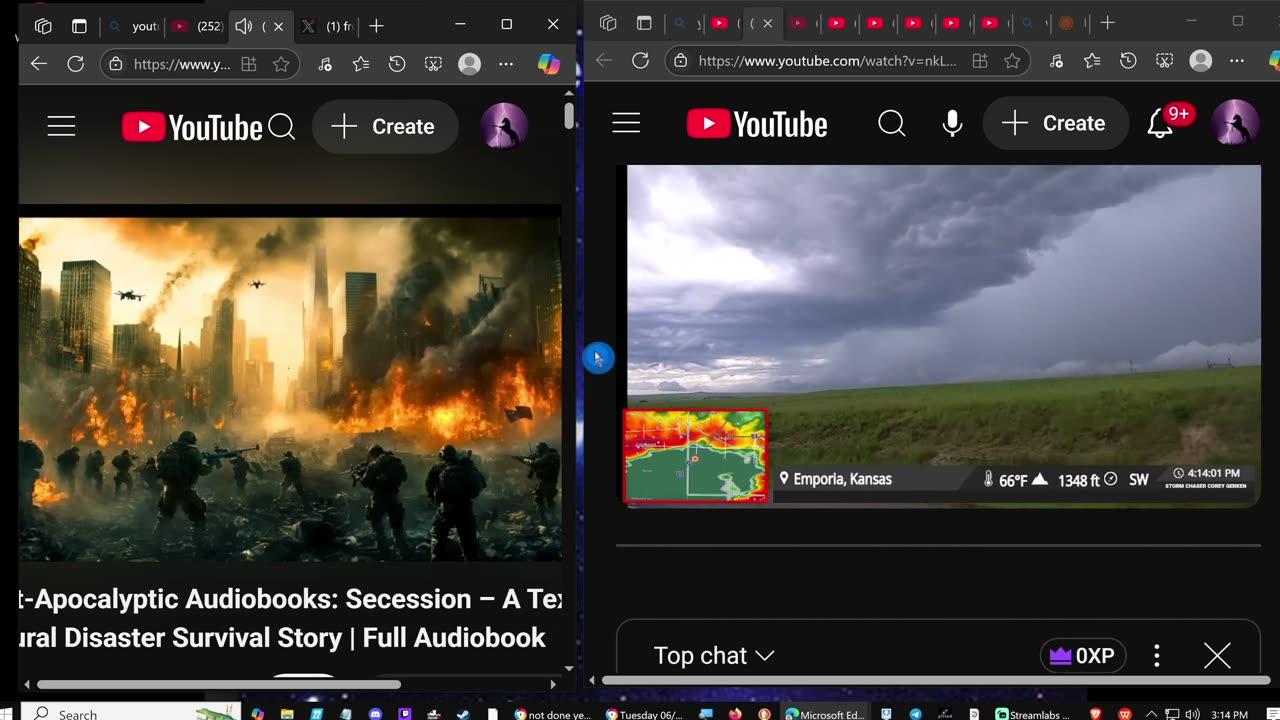Viewport: 1280px width, 720px height.
Task: Open YouTube notifications bell showing 9+
Action: pos(1161,123)
